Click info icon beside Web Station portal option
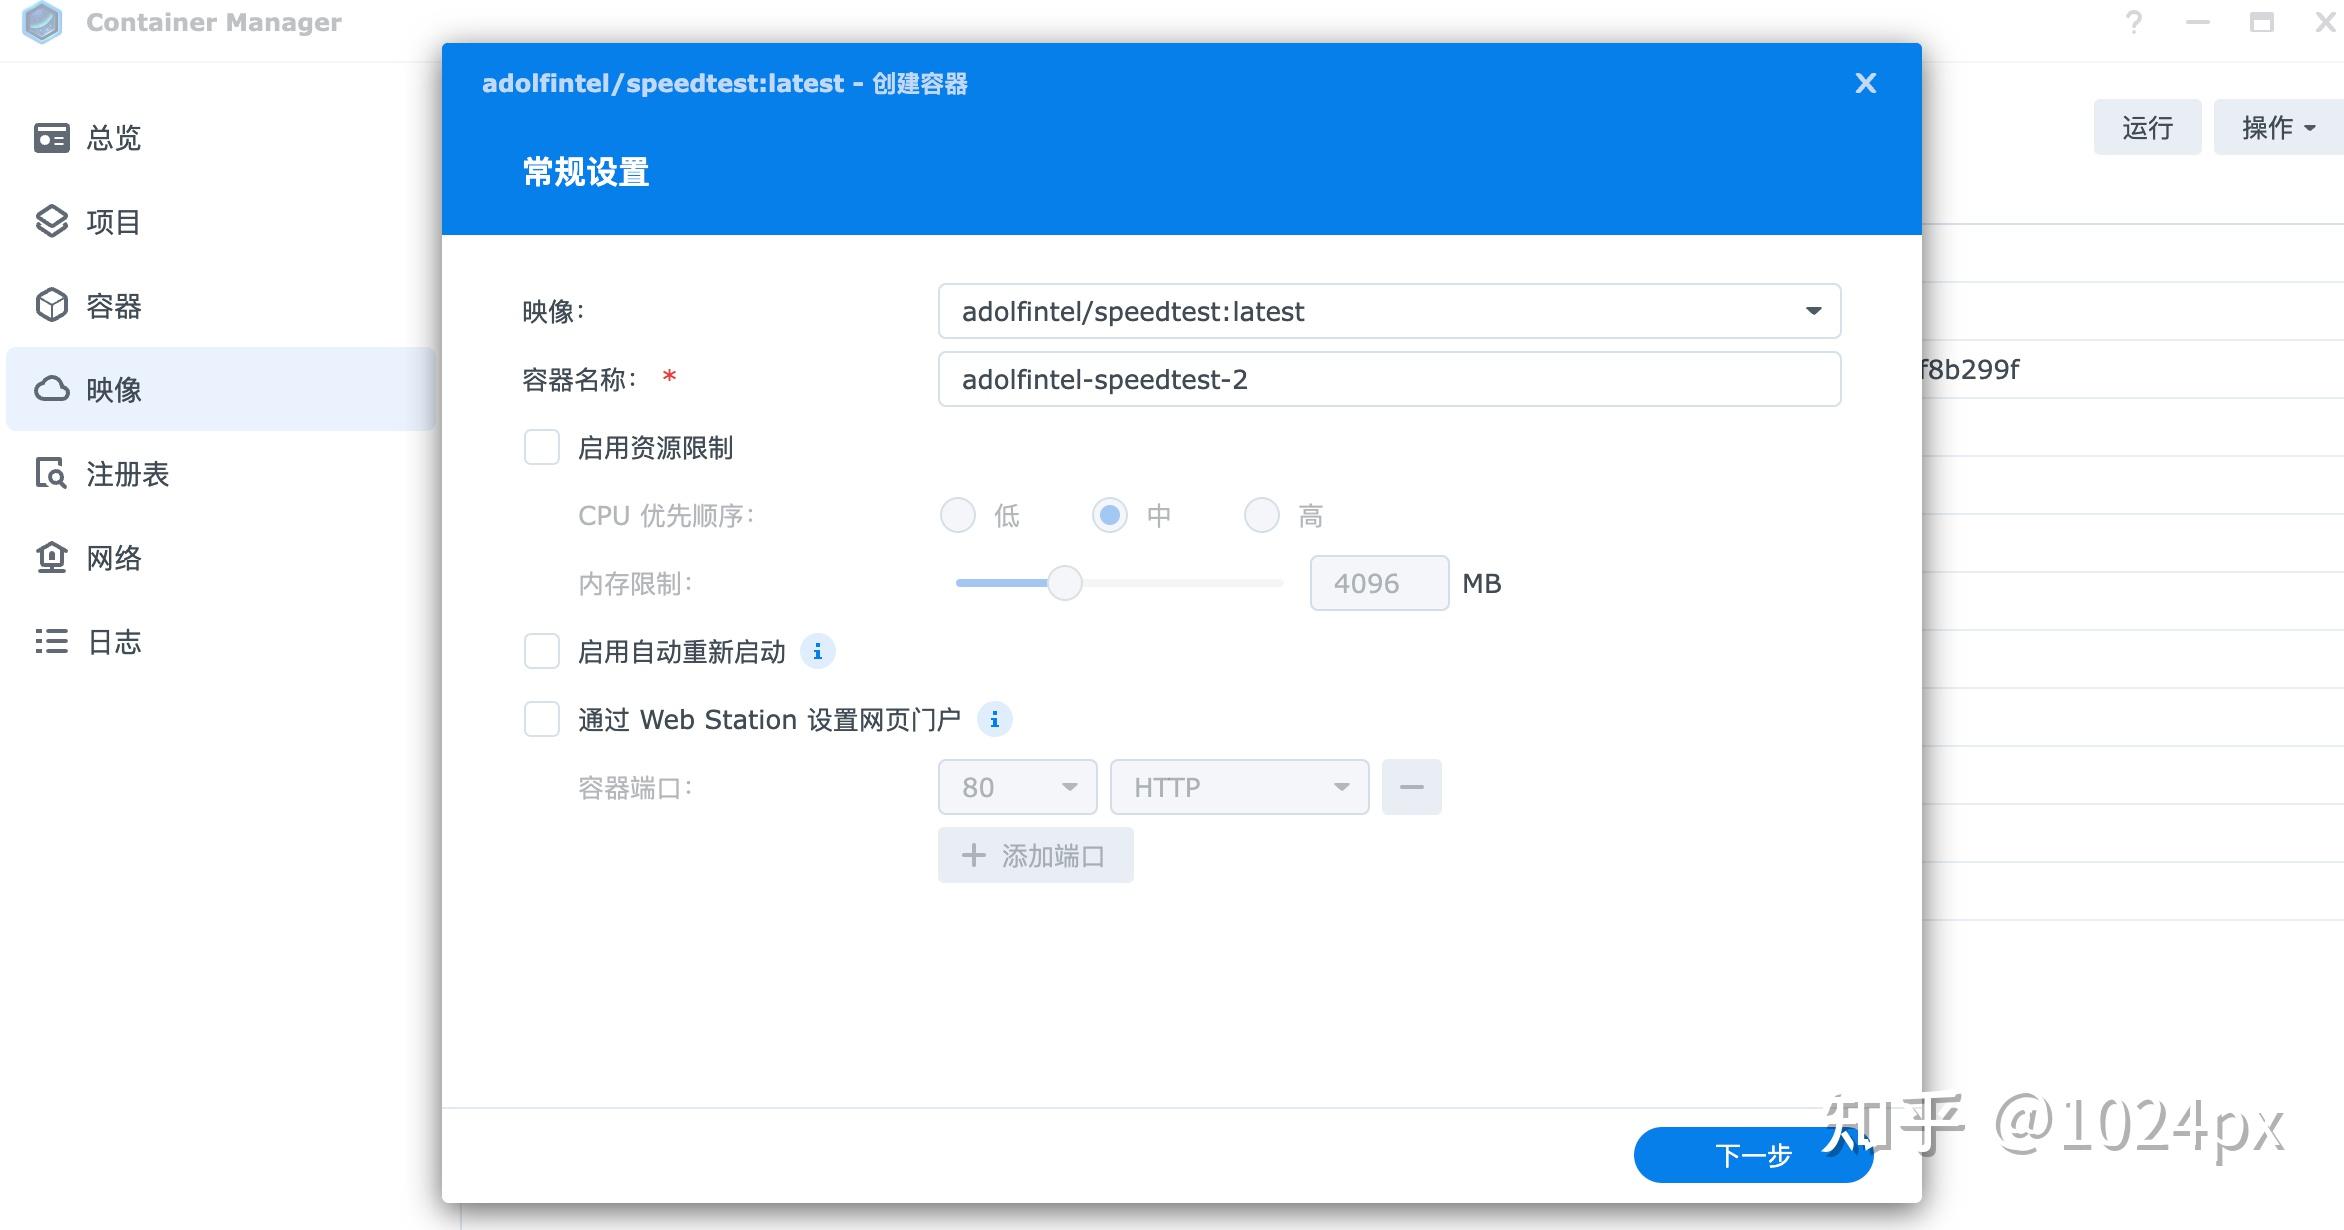The image size is (2344, 1230). [994, 720]
